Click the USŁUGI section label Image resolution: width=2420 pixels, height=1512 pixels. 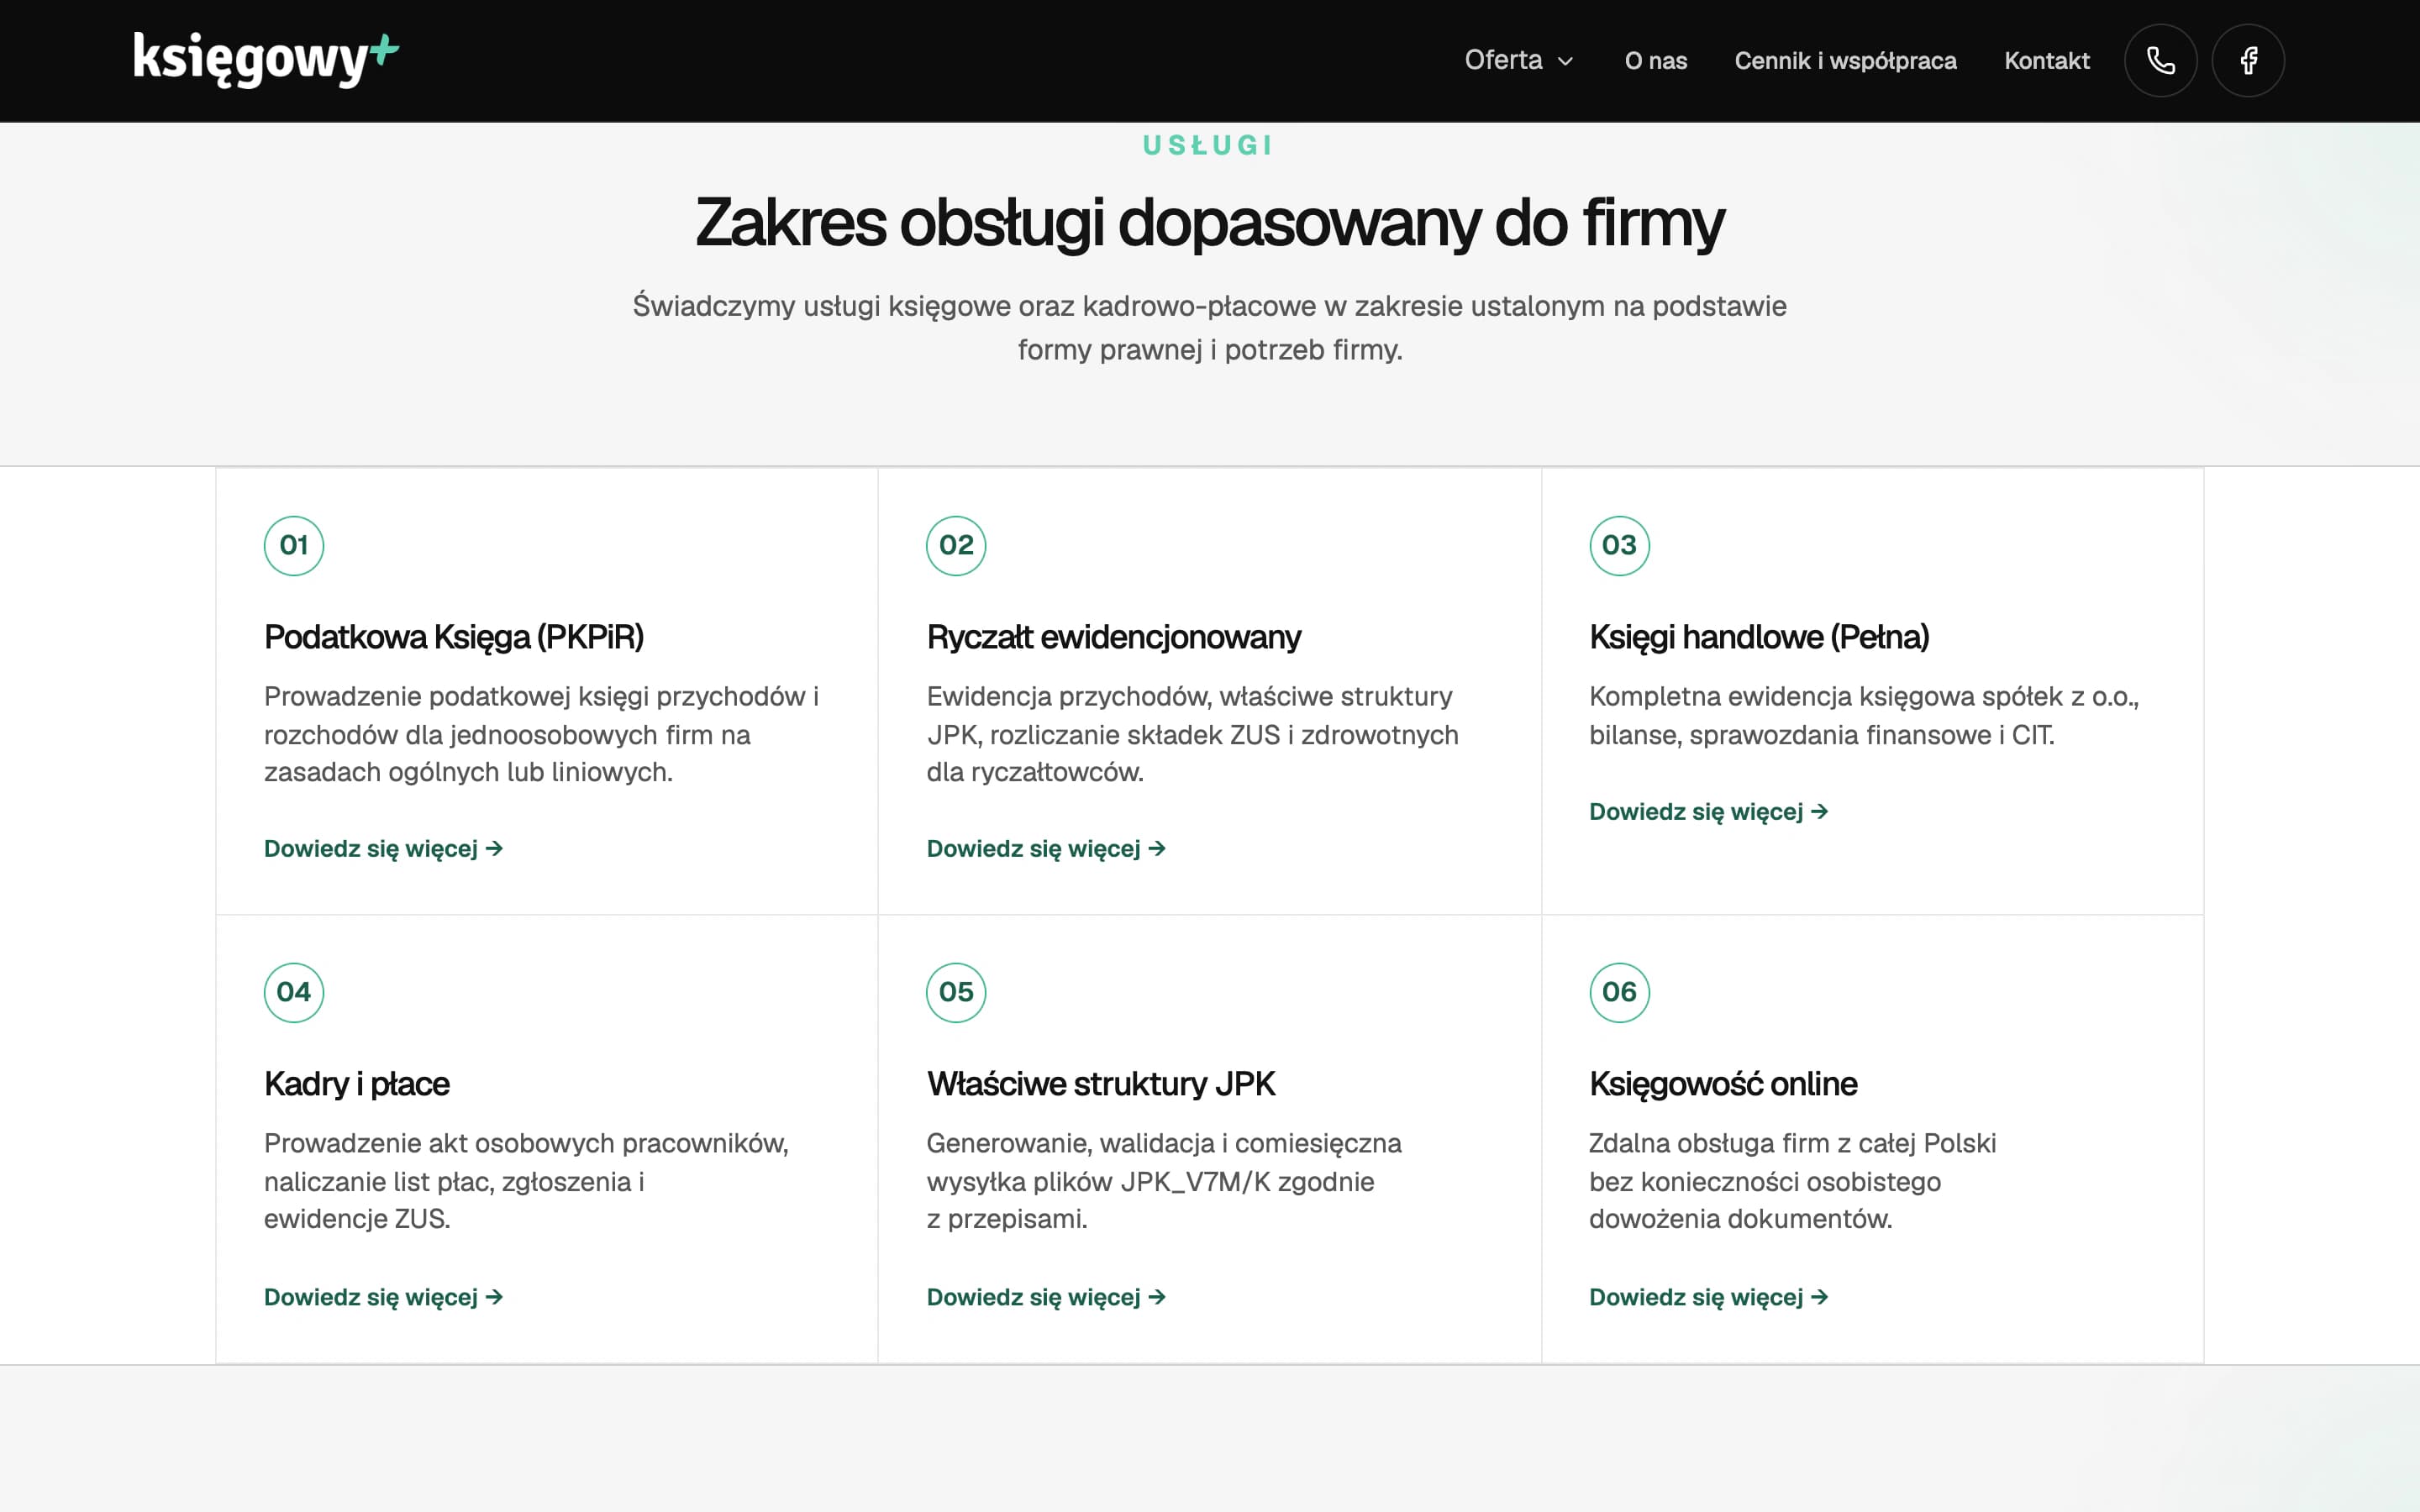click(x=1209, y=146)
